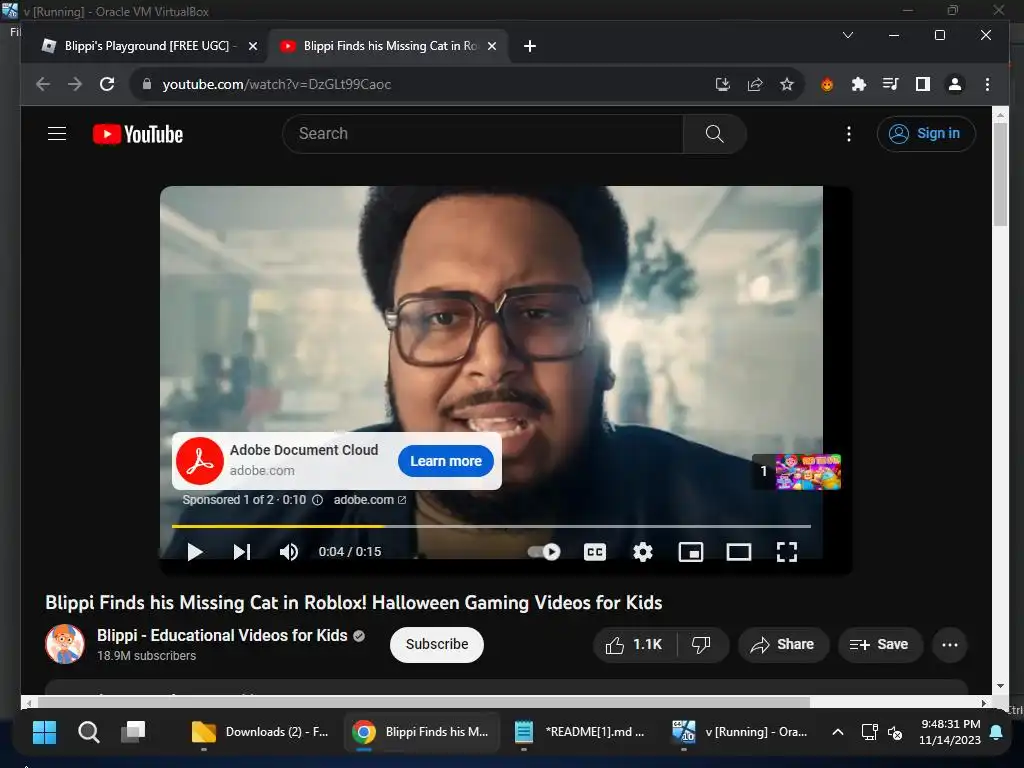Open more actions ellipsis button
Screen dimensions: 1024x768
click(950, 645)
